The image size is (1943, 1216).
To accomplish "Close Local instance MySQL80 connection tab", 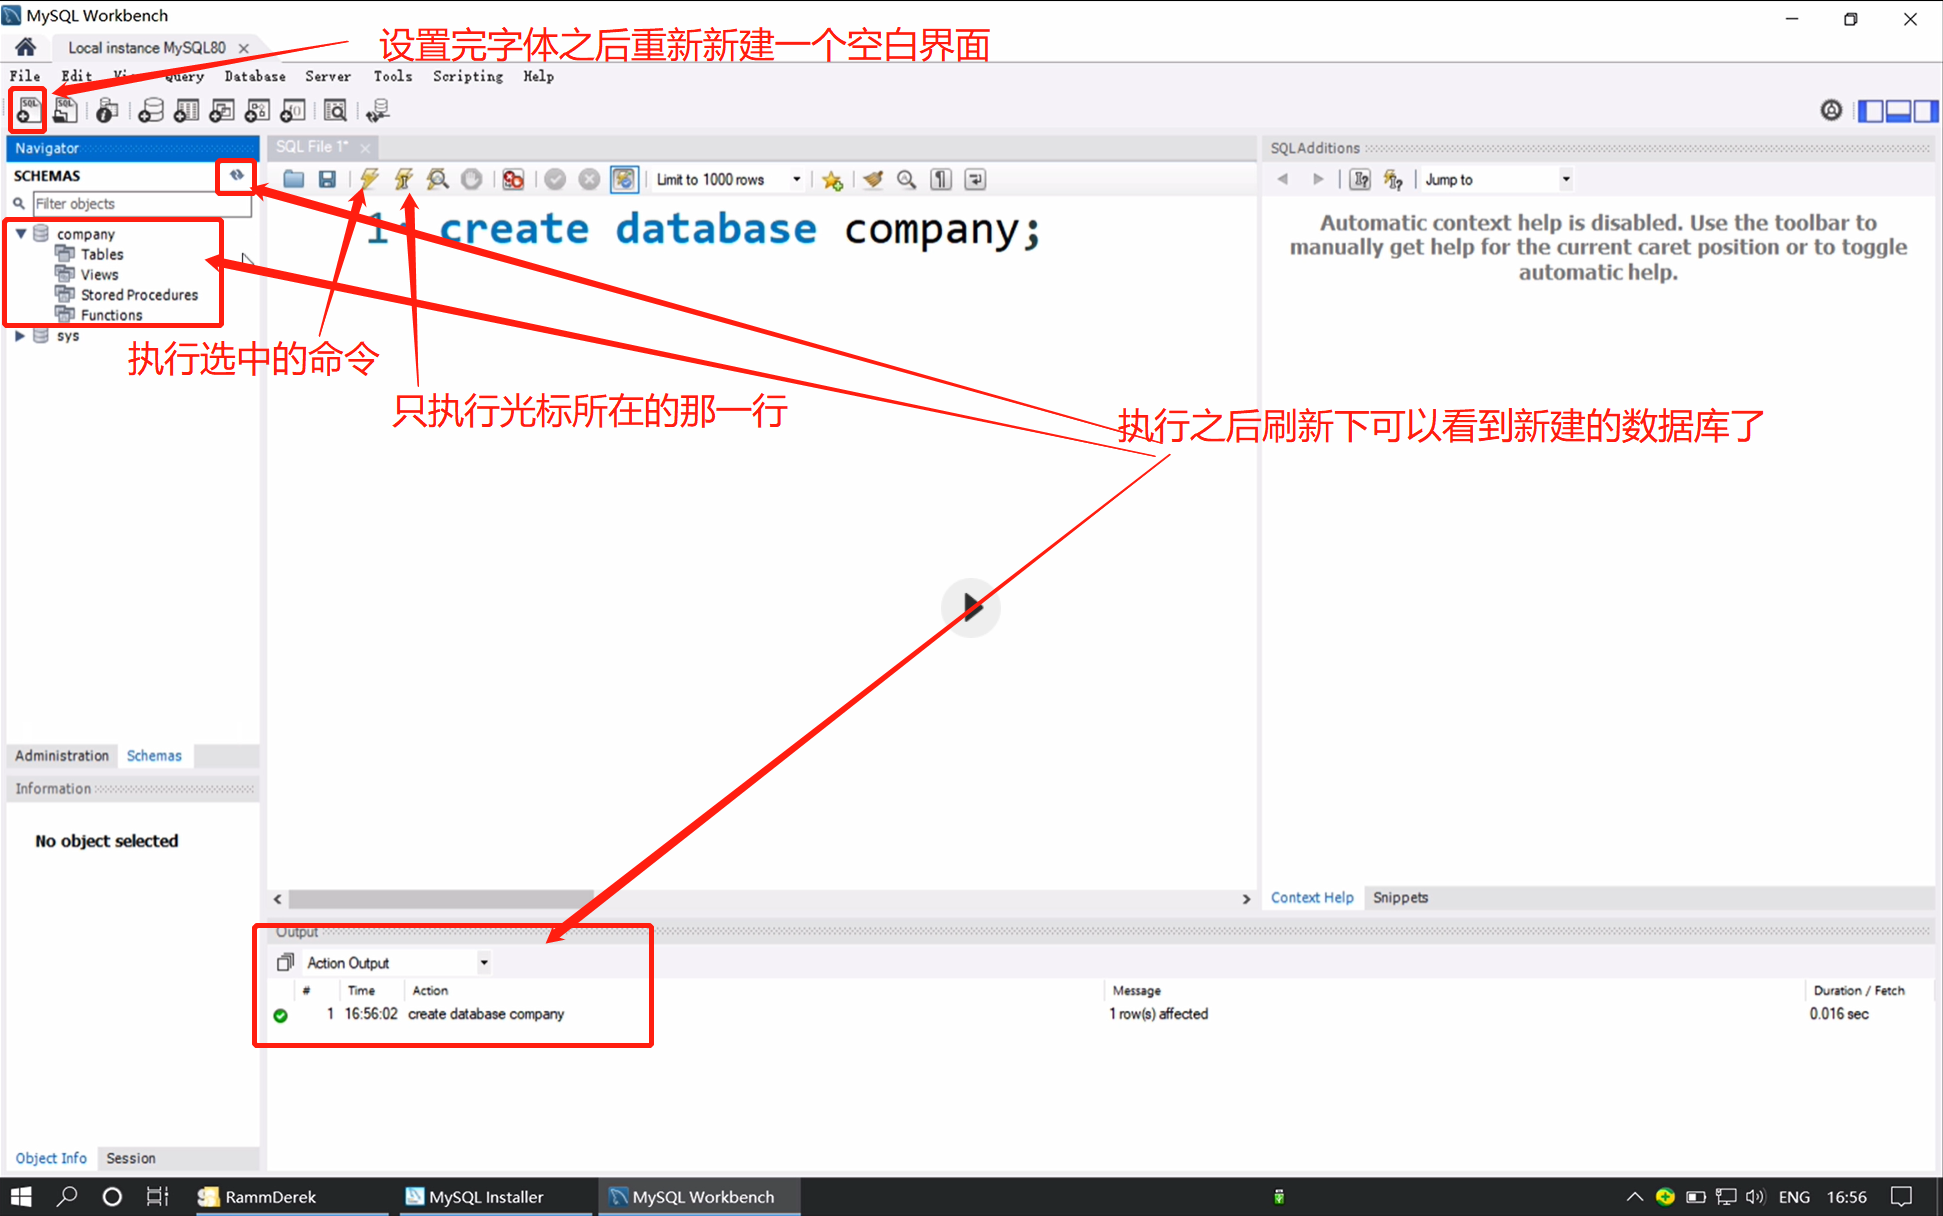I will [x=244, y=47].
